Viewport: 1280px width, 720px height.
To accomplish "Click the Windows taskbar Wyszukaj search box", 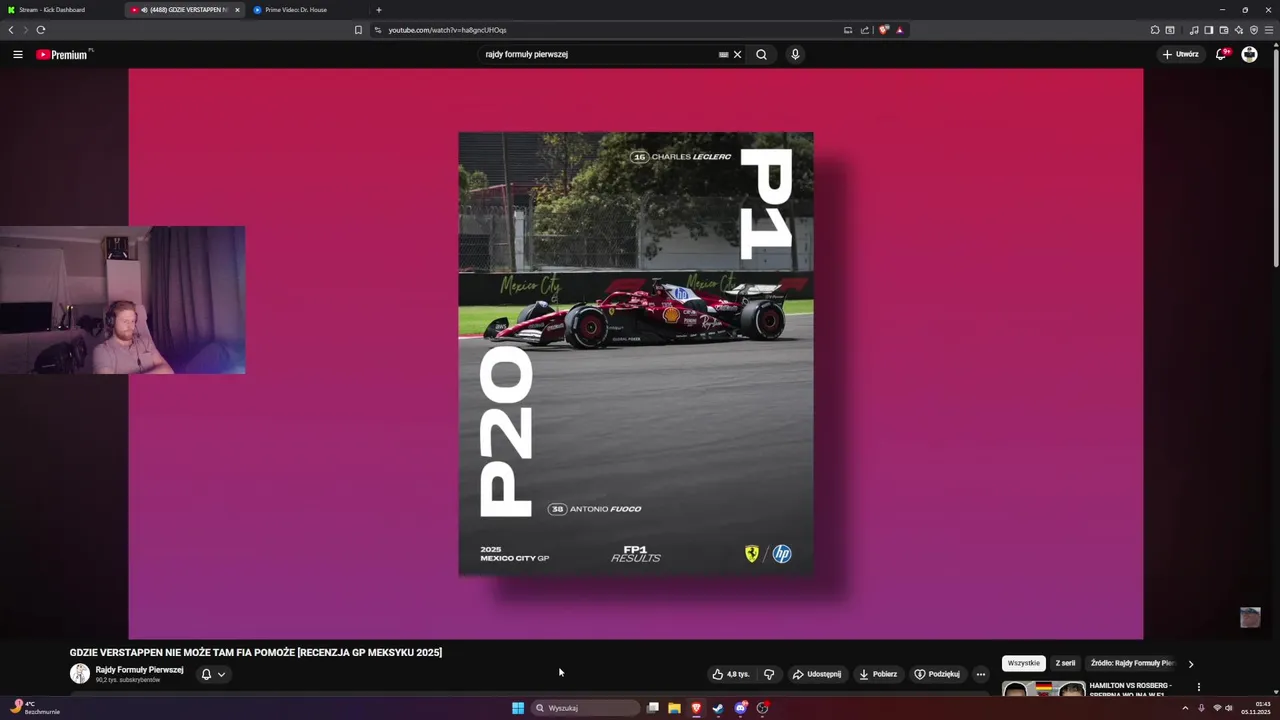I will 585,708.
